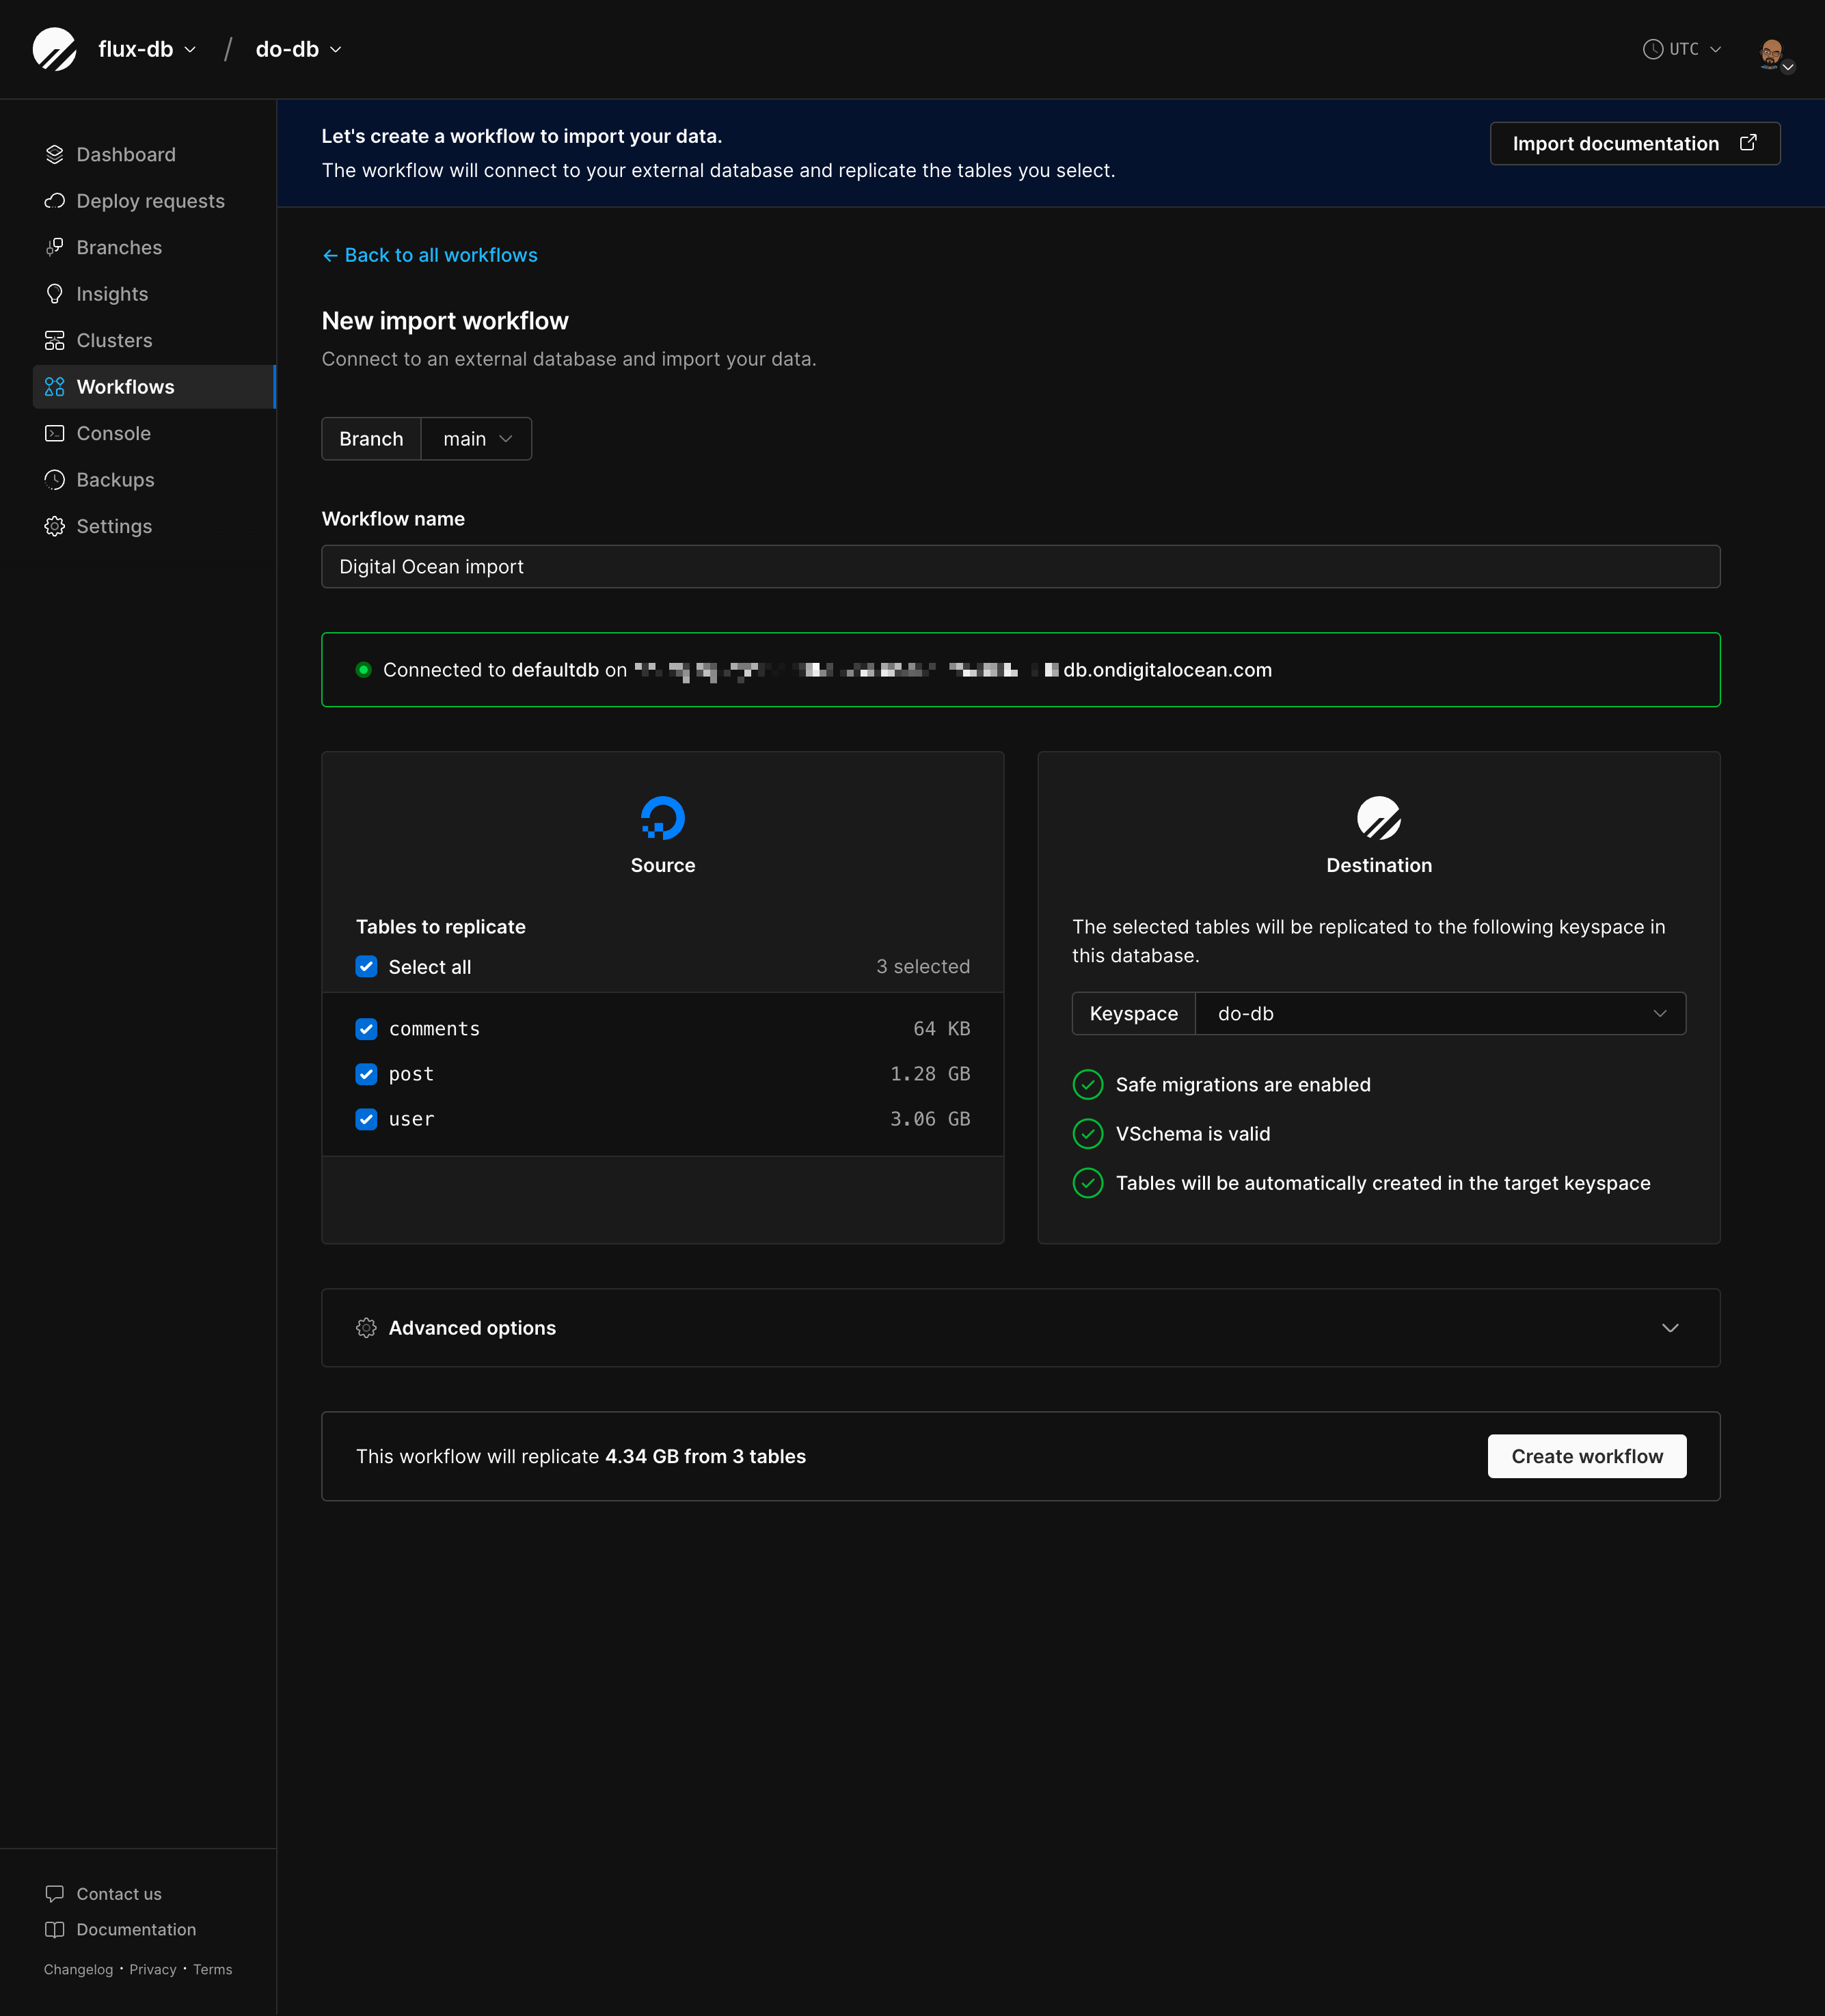Select Deploy requests in the sidebar
1825x2016 pixels.
click(x=150, y=201)
